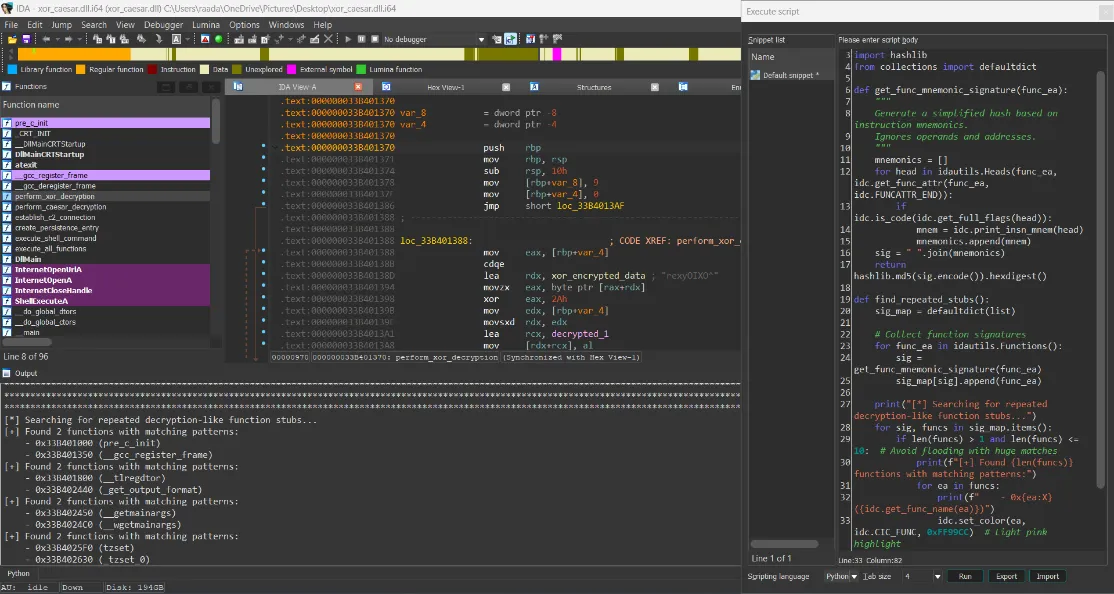This screenshot has height=594, width=1114.
Task: Click the Hex View-1 tab icon
Action: [x=386, y=87]
